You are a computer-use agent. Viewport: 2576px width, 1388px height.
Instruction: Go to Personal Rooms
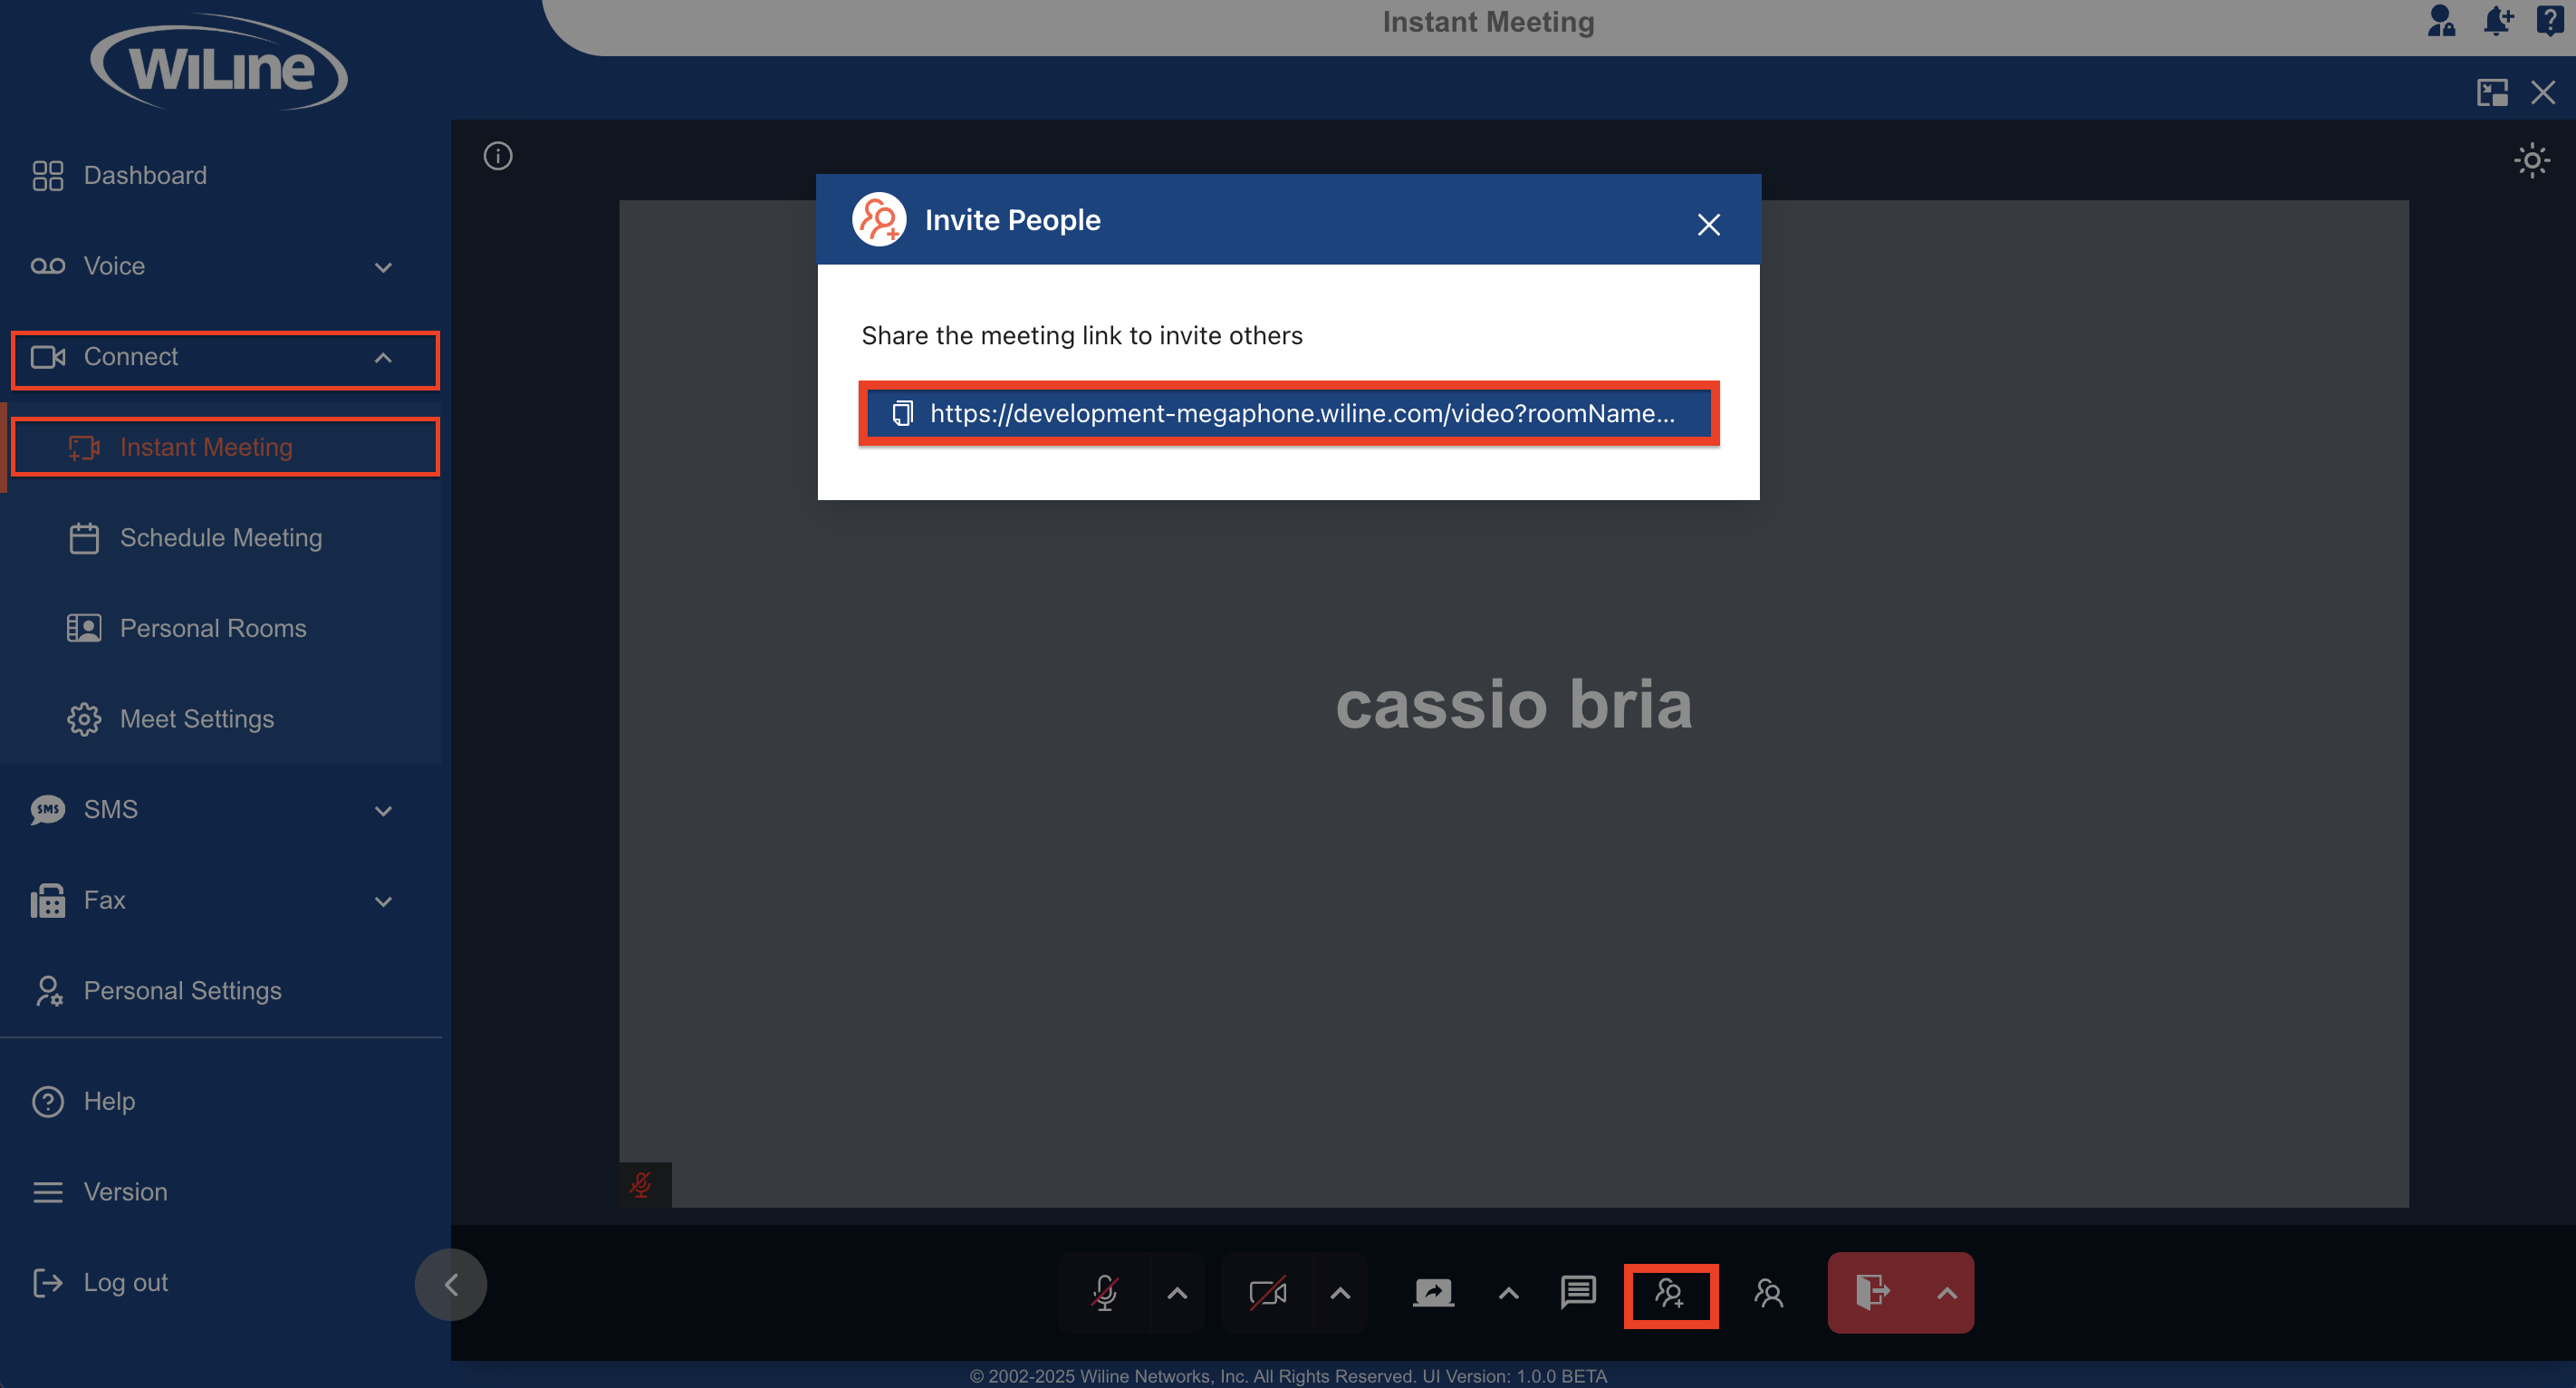[213, 628]
